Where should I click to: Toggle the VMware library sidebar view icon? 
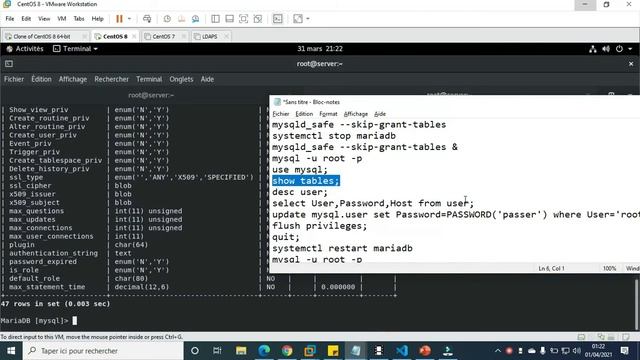pyautogui.click(x=215, y=19)
